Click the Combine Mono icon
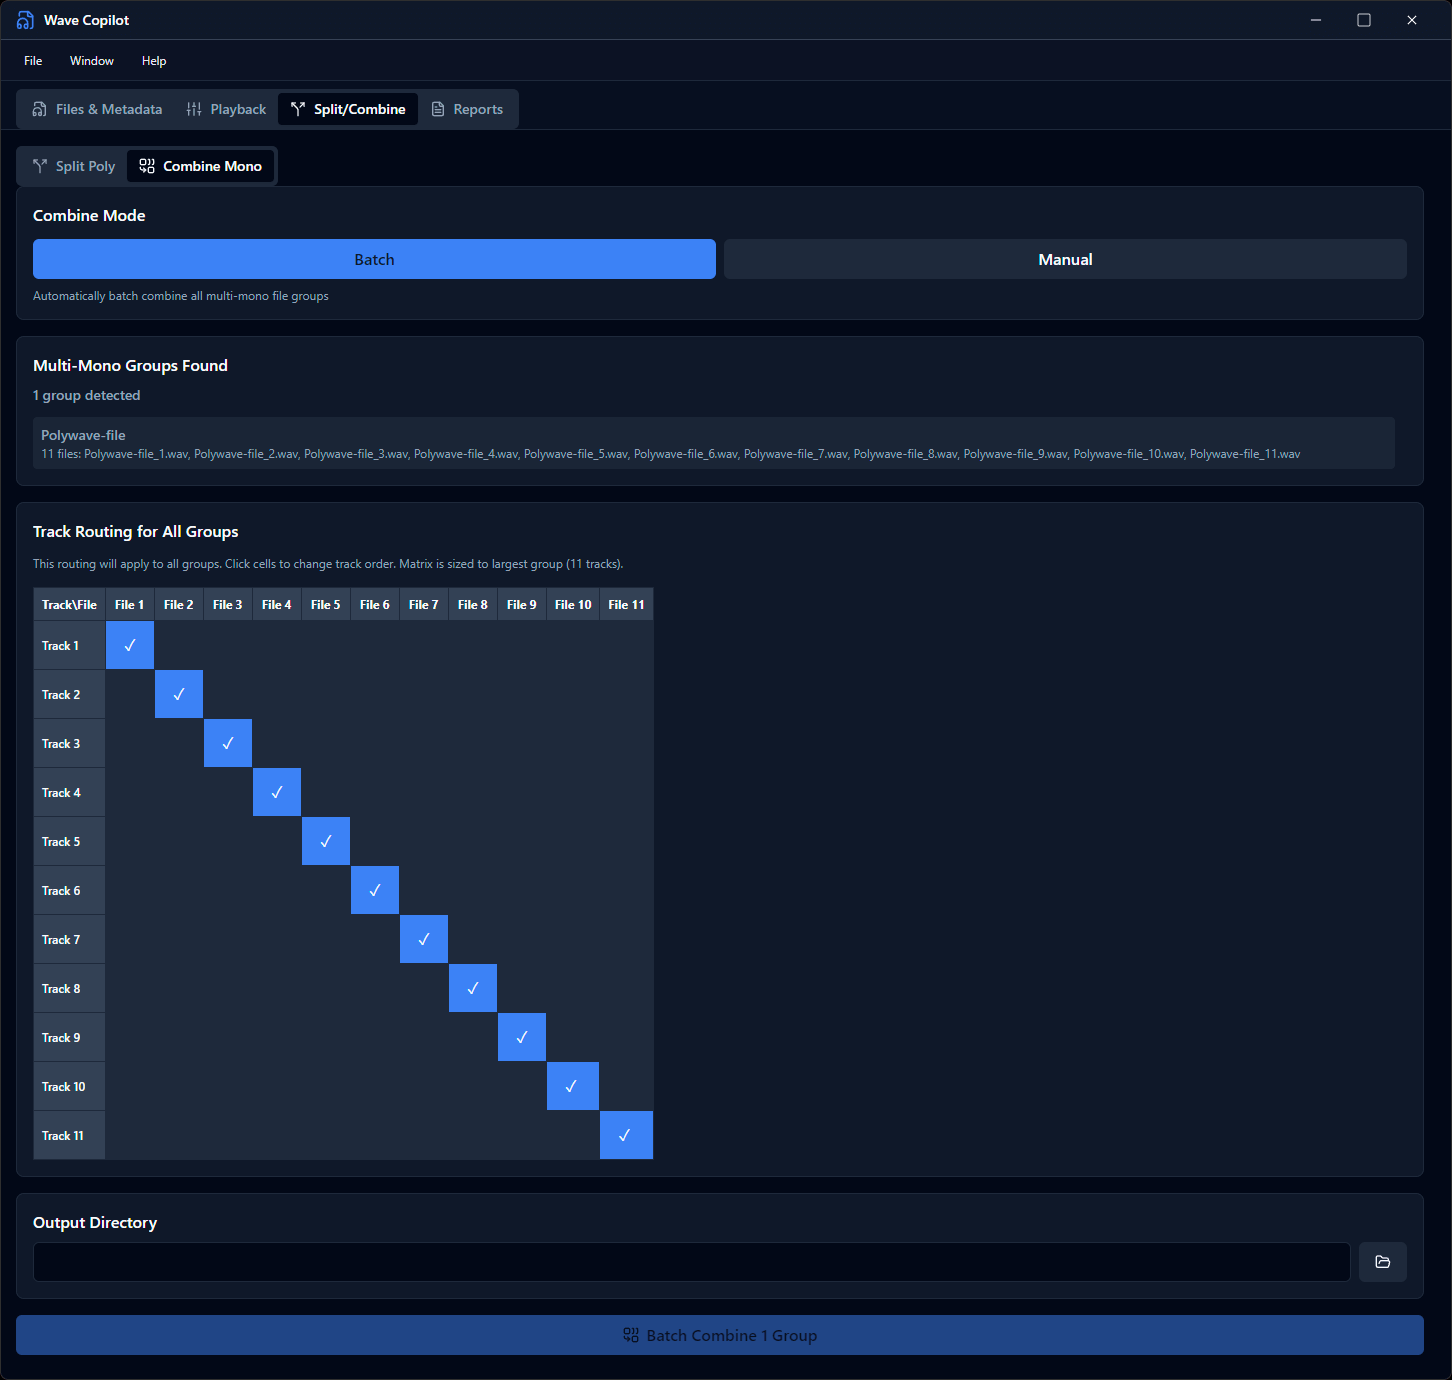Viewport: 1452px width, 1380px height. click(147, 166)
